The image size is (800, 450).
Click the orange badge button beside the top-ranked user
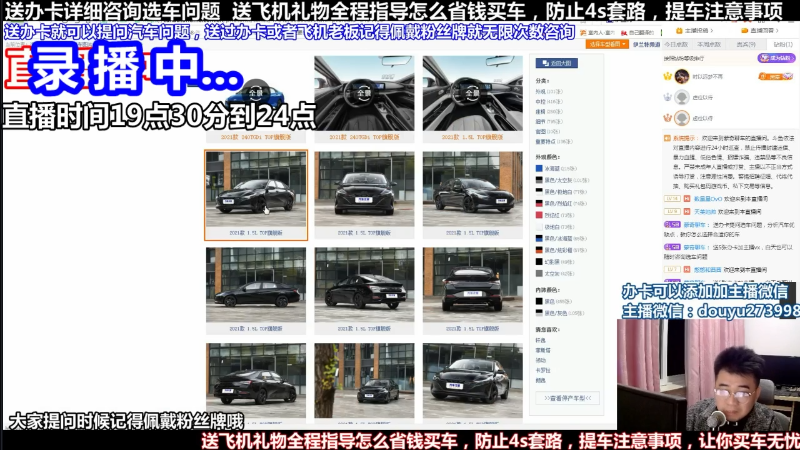776,77
